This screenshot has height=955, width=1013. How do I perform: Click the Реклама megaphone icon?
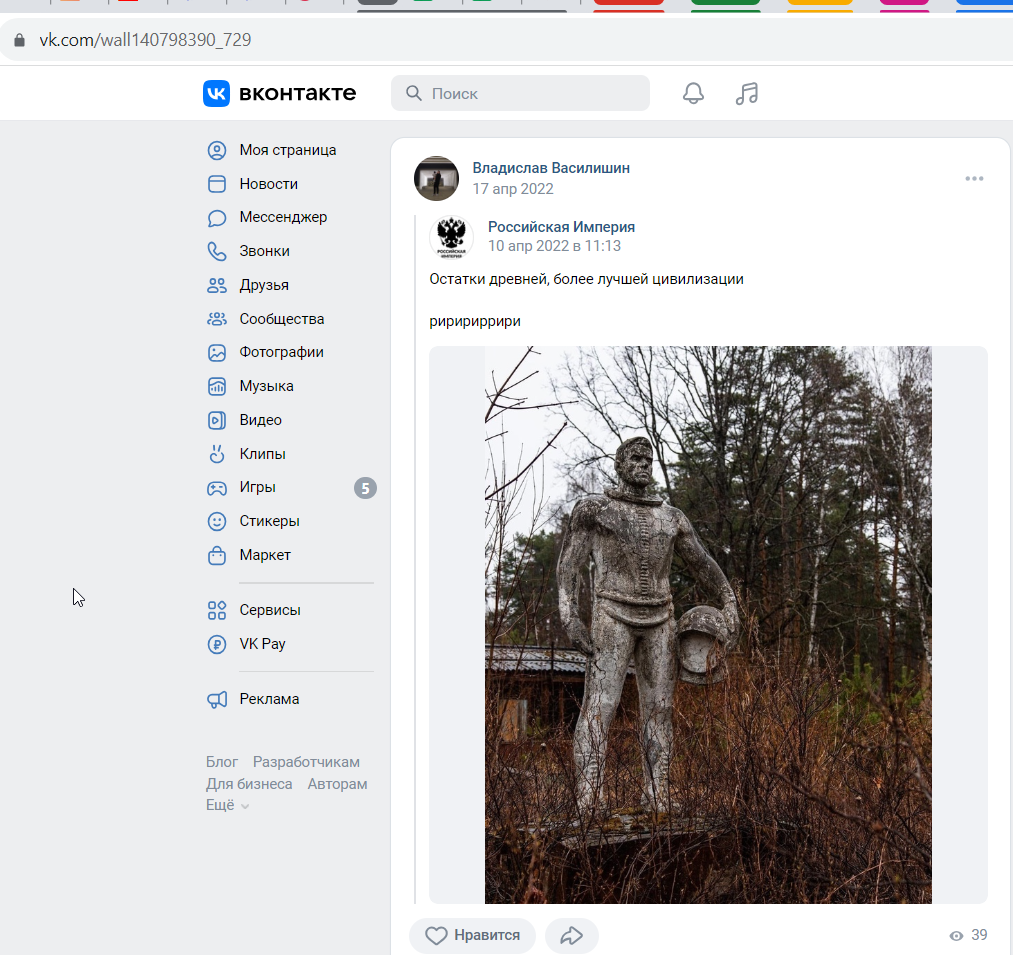click(217, 700)
